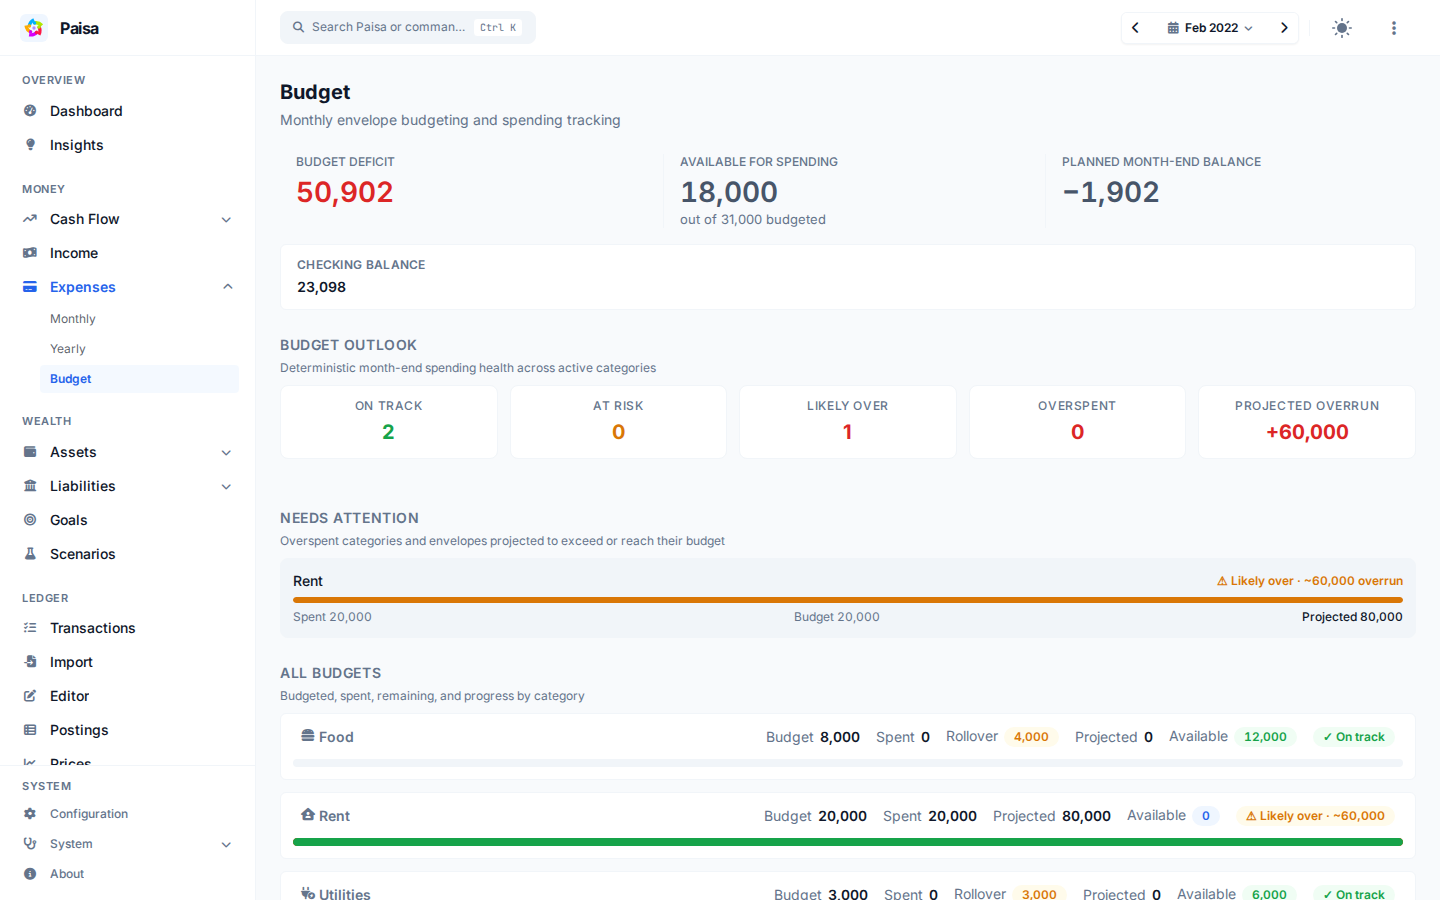Viewport: 1440px width, 900px height.
Task: Open Scenarios in the sidebar
Action: [x=128, y=554]
